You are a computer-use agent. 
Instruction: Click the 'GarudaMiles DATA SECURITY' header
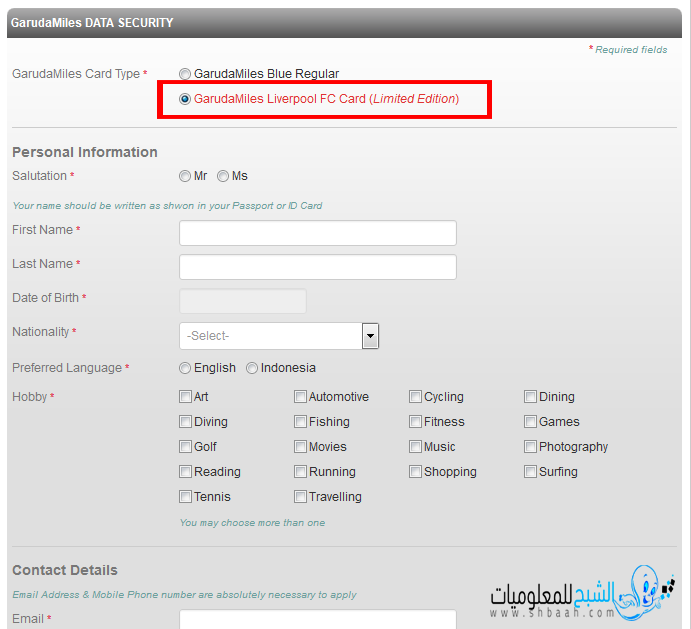(x=92, y=23)
